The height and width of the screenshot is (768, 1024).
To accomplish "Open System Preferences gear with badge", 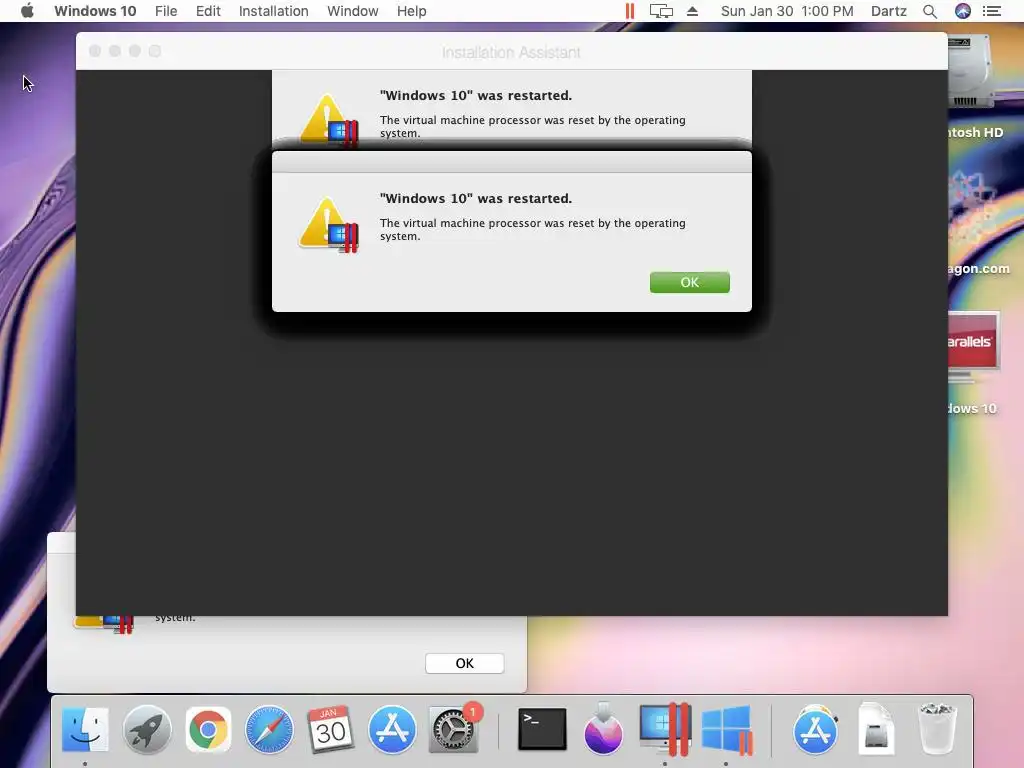I will point(454,729).
